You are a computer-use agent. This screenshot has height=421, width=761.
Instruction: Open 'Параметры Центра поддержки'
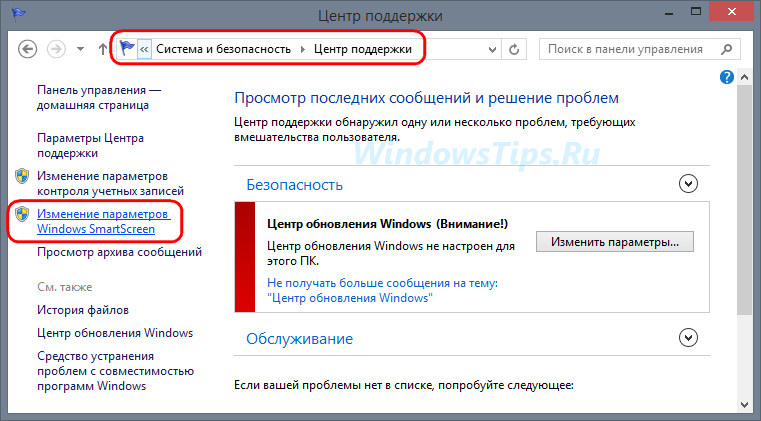coord(90,146)
